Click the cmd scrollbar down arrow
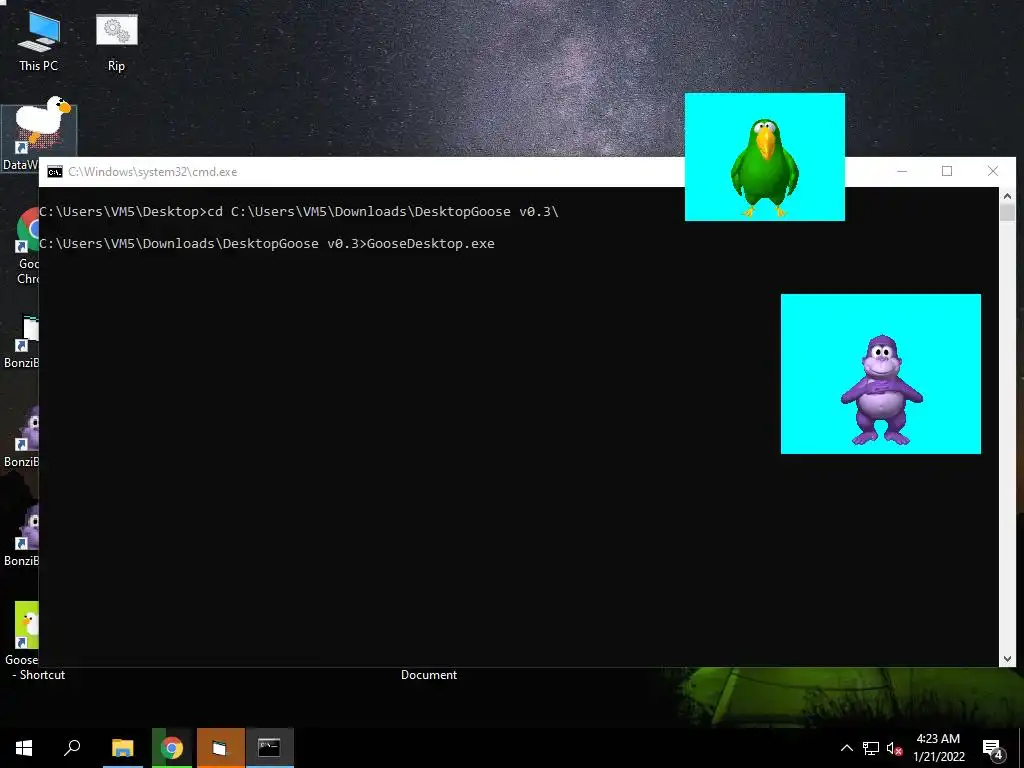Screen dimensions: 1024x768 1007,659
